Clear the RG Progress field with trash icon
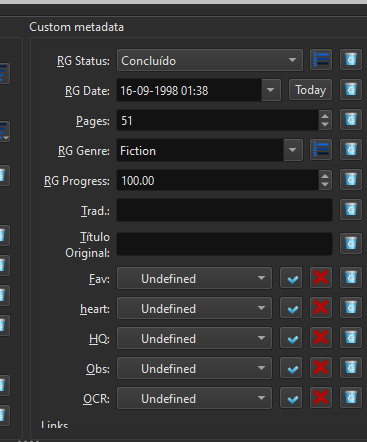The image size is (367, 442). pos(351,180)
